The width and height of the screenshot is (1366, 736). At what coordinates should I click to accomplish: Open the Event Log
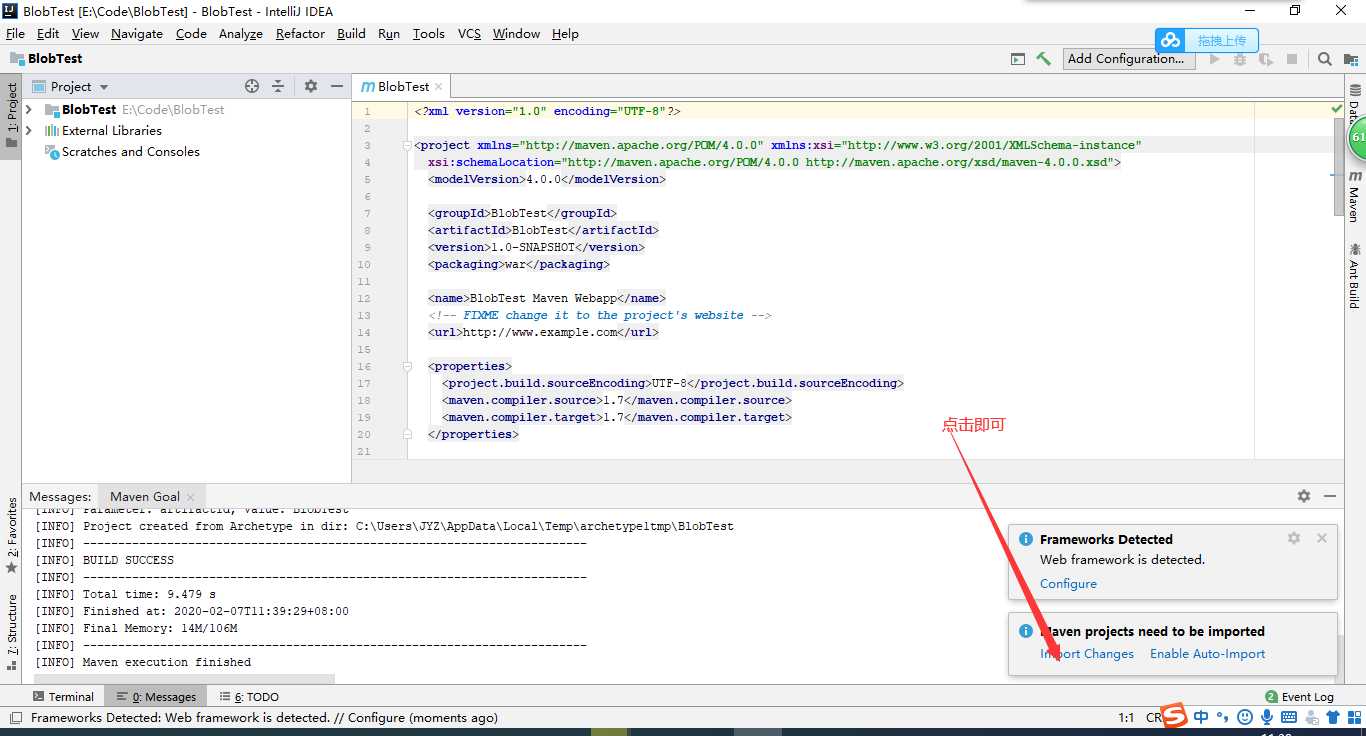1299,697
